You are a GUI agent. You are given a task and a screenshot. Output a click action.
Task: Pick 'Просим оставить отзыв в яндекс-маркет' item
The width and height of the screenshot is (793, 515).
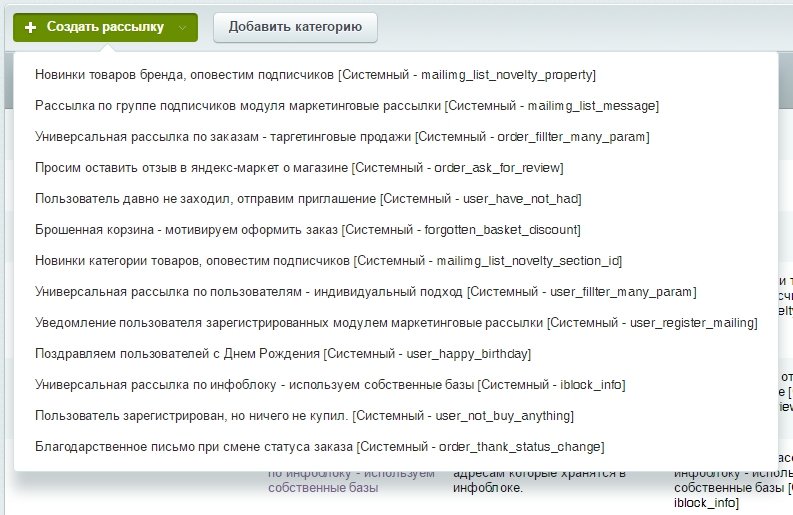point(299,167)
